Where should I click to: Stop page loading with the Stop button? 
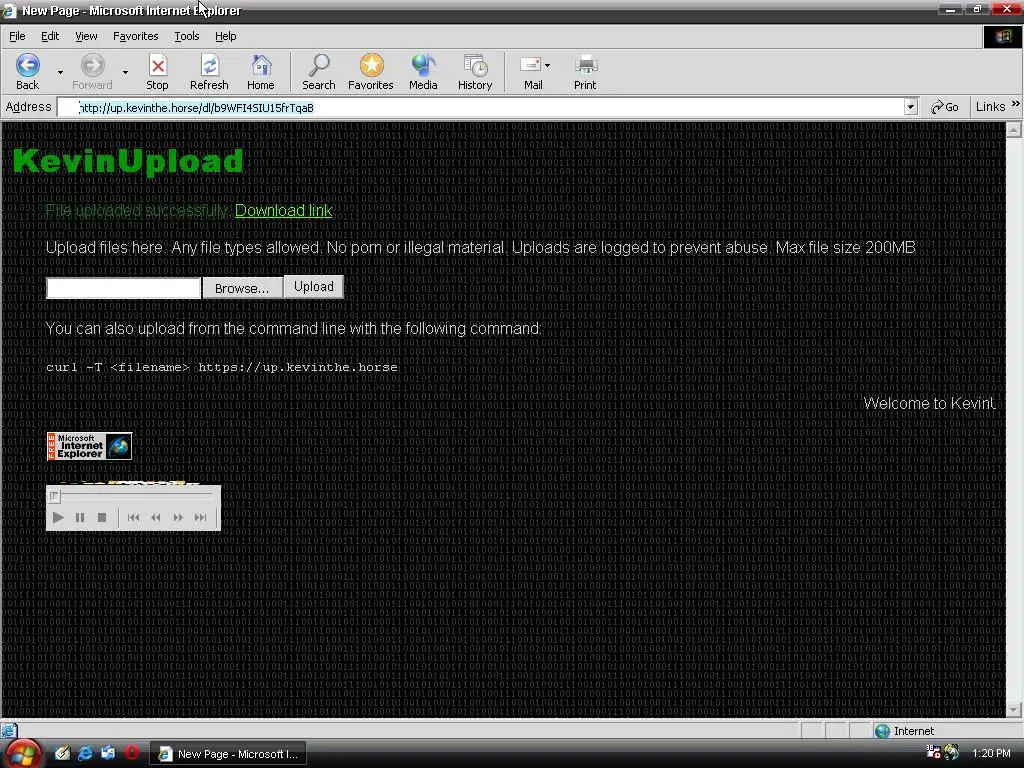click(x=157, y=72)
